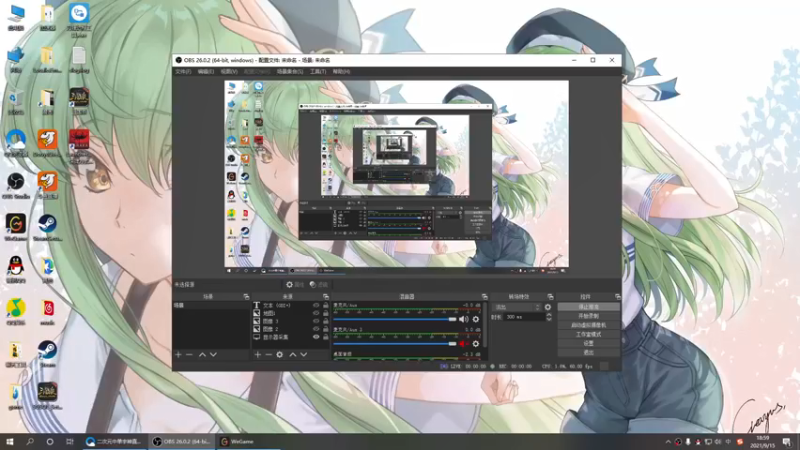
Task: Toggle visibility of the Image 3 source
Action: pyautogui.click(x=316, y=321)
